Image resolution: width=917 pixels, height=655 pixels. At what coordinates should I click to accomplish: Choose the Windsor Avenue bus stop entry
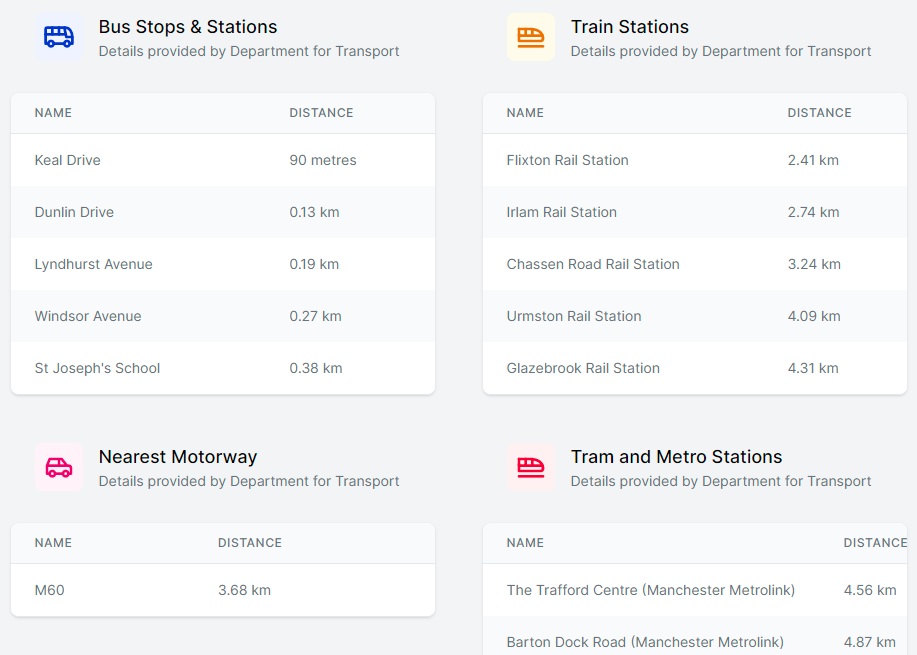pyautogui.click(x=88, y=316)
